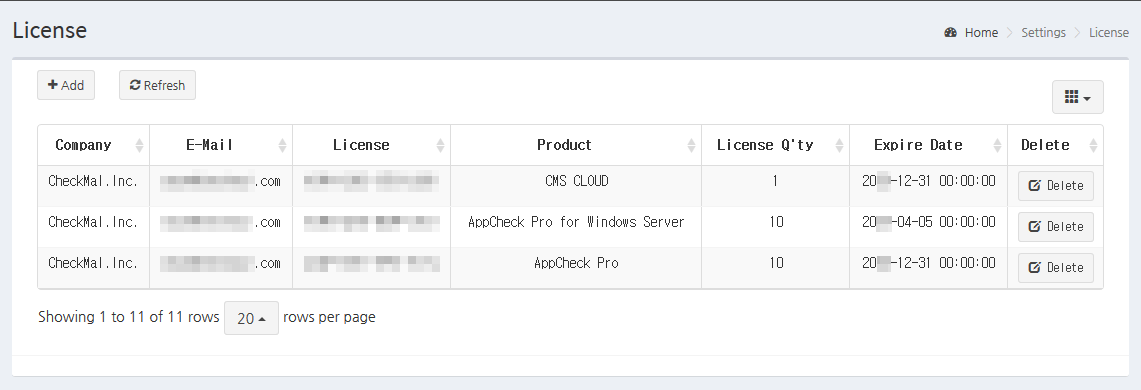Sort by License Q'ty column arrows

pos(839,146)
